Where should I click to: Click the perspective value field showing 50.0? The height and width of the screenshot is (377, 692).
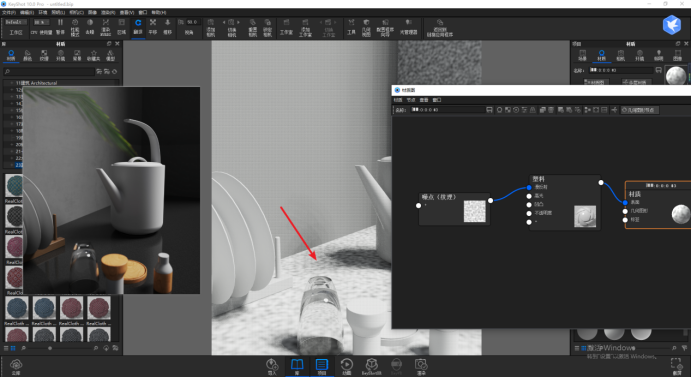click(193, 22)
